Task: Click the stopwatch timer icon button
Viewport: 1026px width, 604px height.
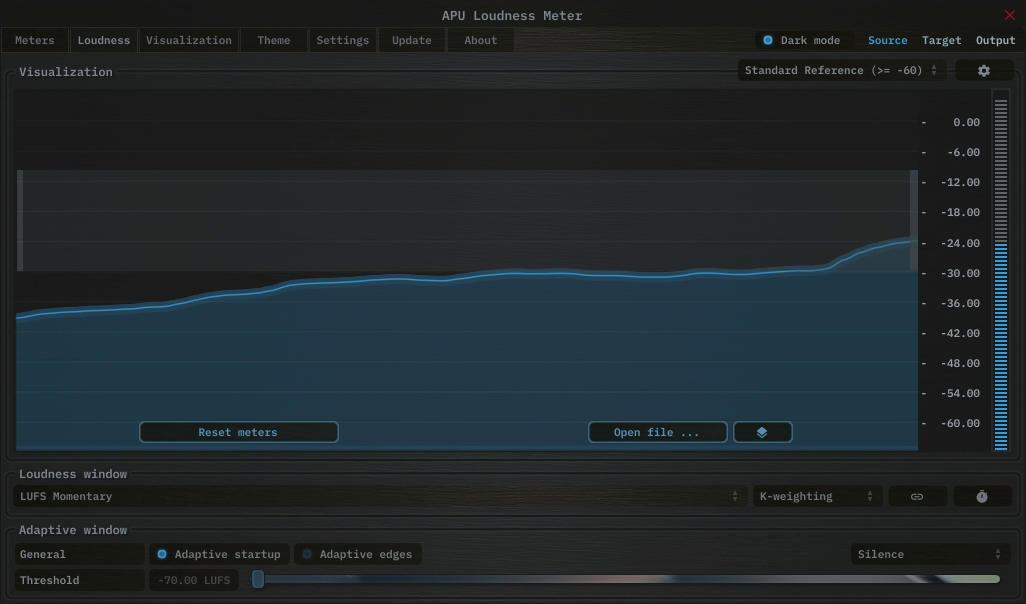Action: click(x=981, y=497)
